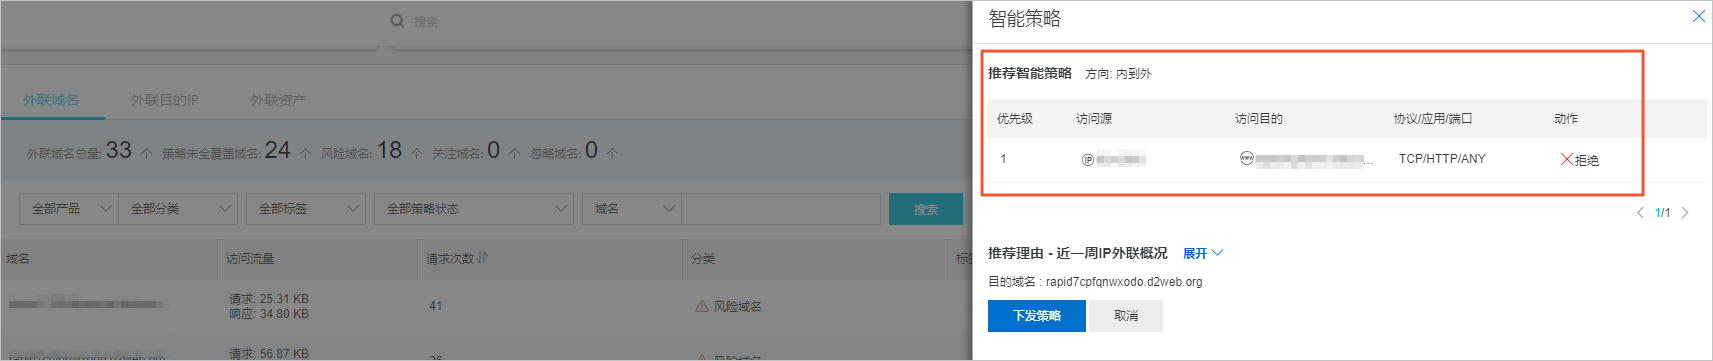The width and height of the screenshot is (1713, 361).
Task: Click 关注域名 count 0
Action: point(493,150)
